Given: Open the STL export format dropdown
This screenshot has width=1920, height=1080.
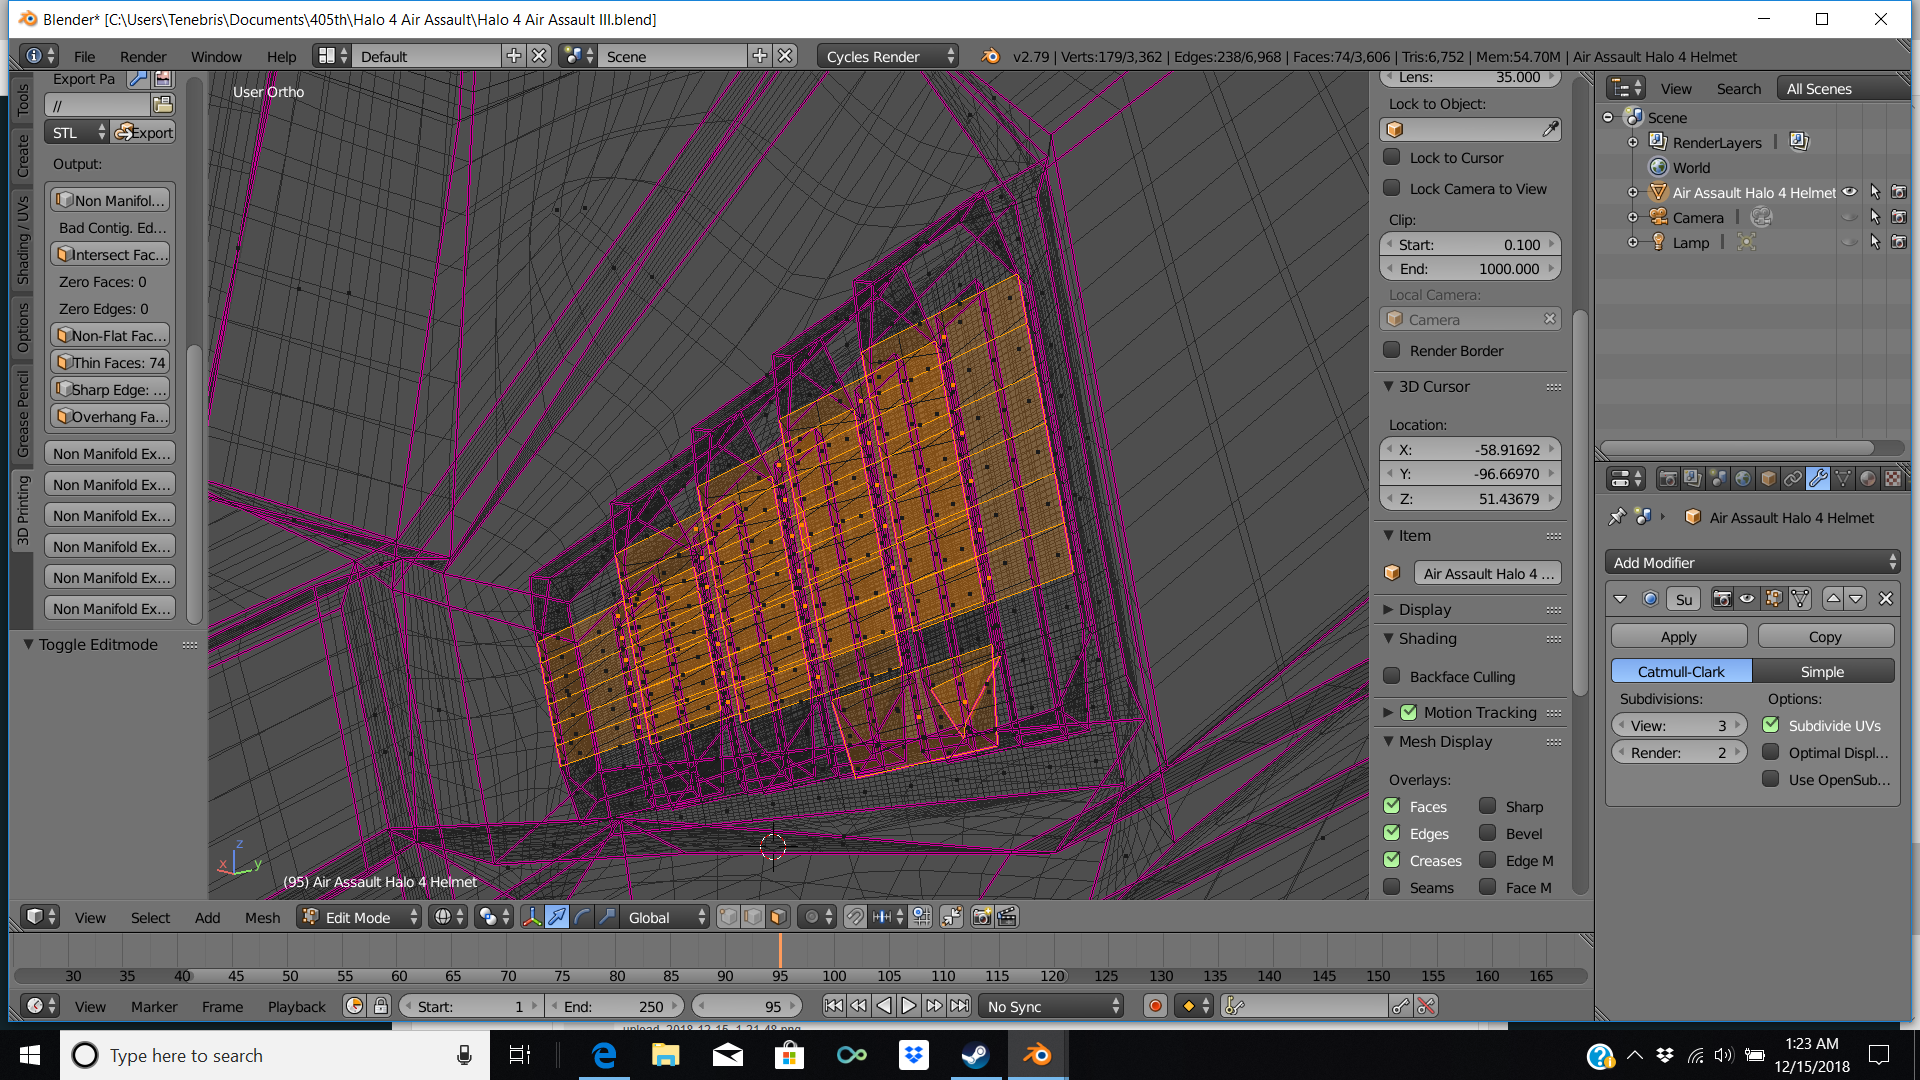Looking at the screenshot, I should click(x=76, y=132).
